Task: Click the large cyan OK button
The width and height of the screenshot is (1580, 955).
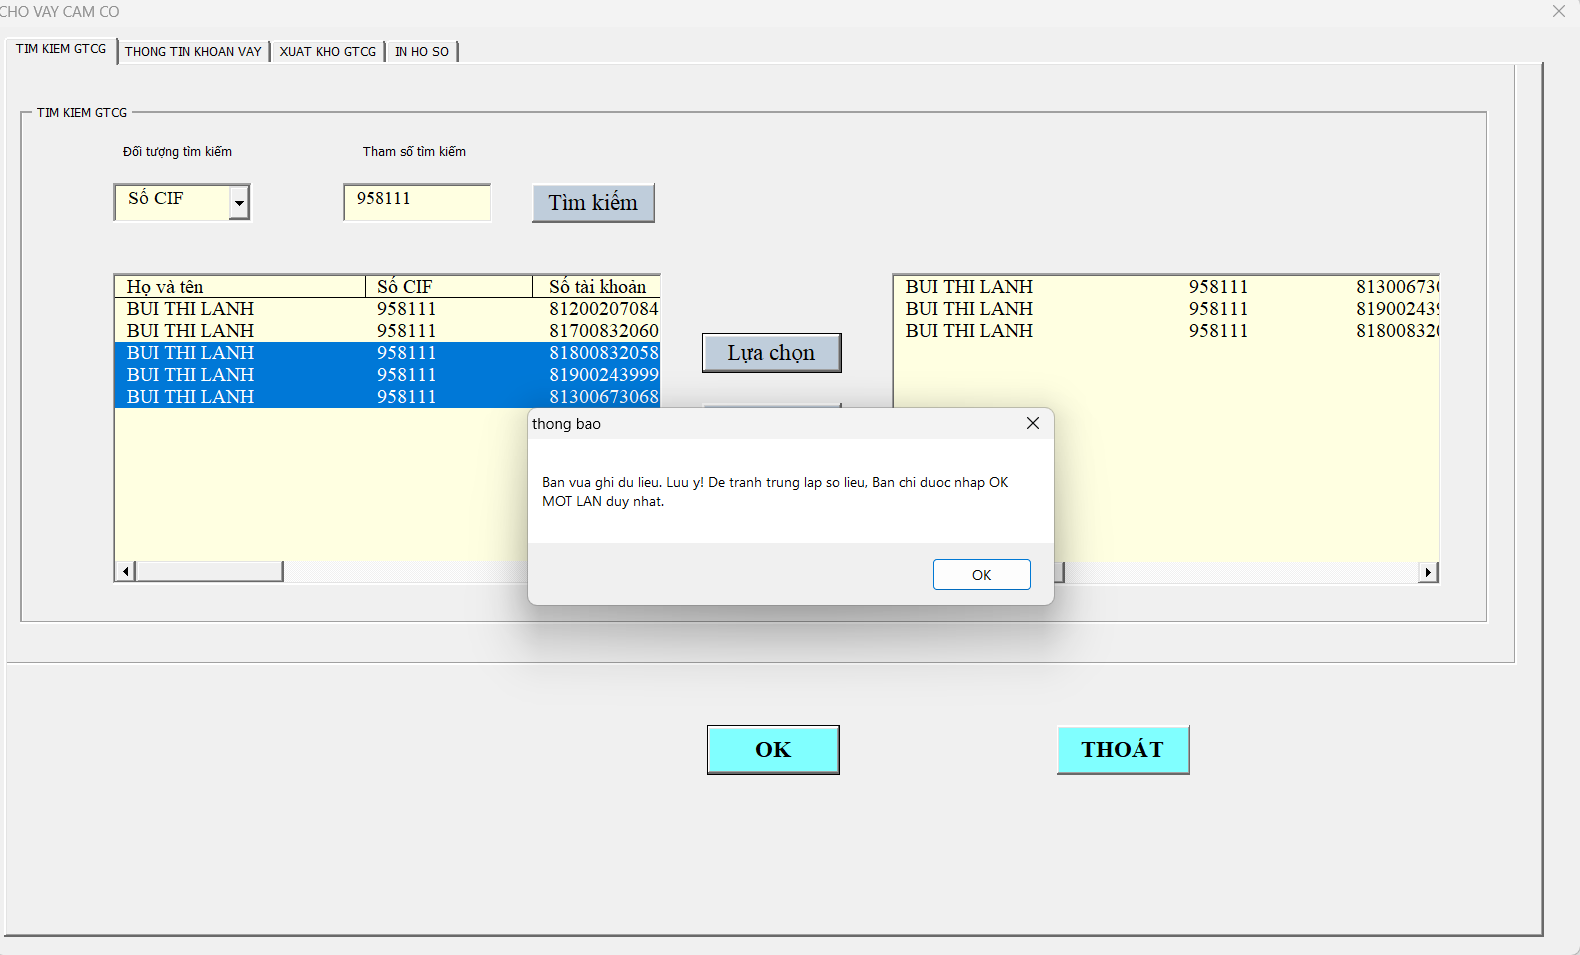Action: click(x=773, y=750)
